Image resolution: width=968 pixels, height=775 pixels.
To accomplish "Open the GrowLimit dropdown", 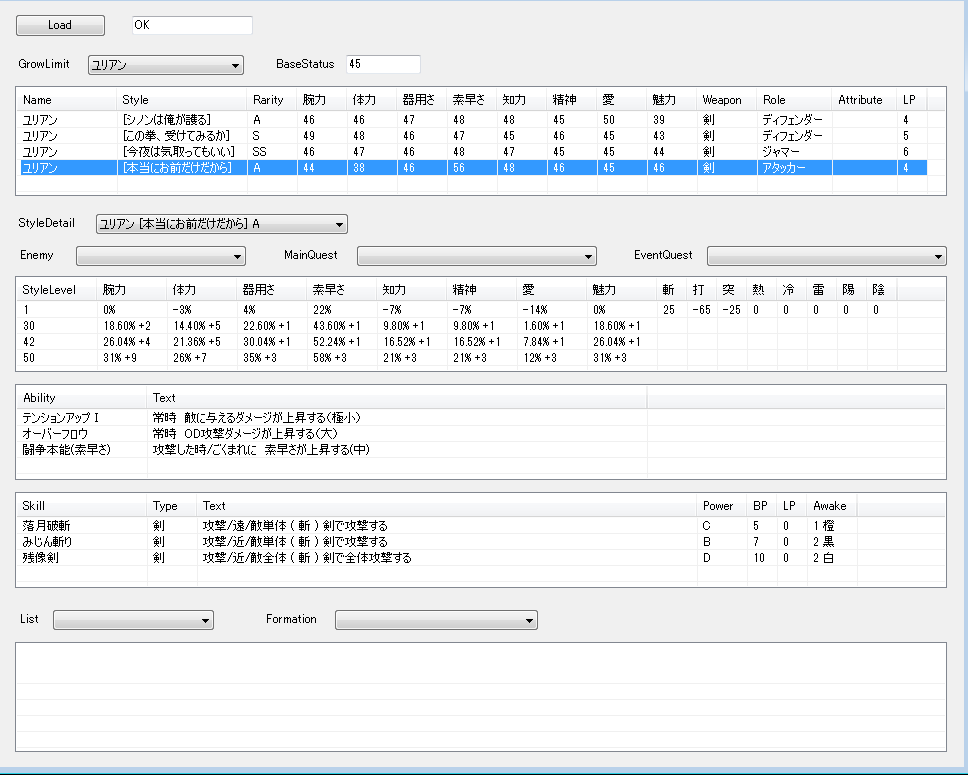I will click(x=166, y=65).
